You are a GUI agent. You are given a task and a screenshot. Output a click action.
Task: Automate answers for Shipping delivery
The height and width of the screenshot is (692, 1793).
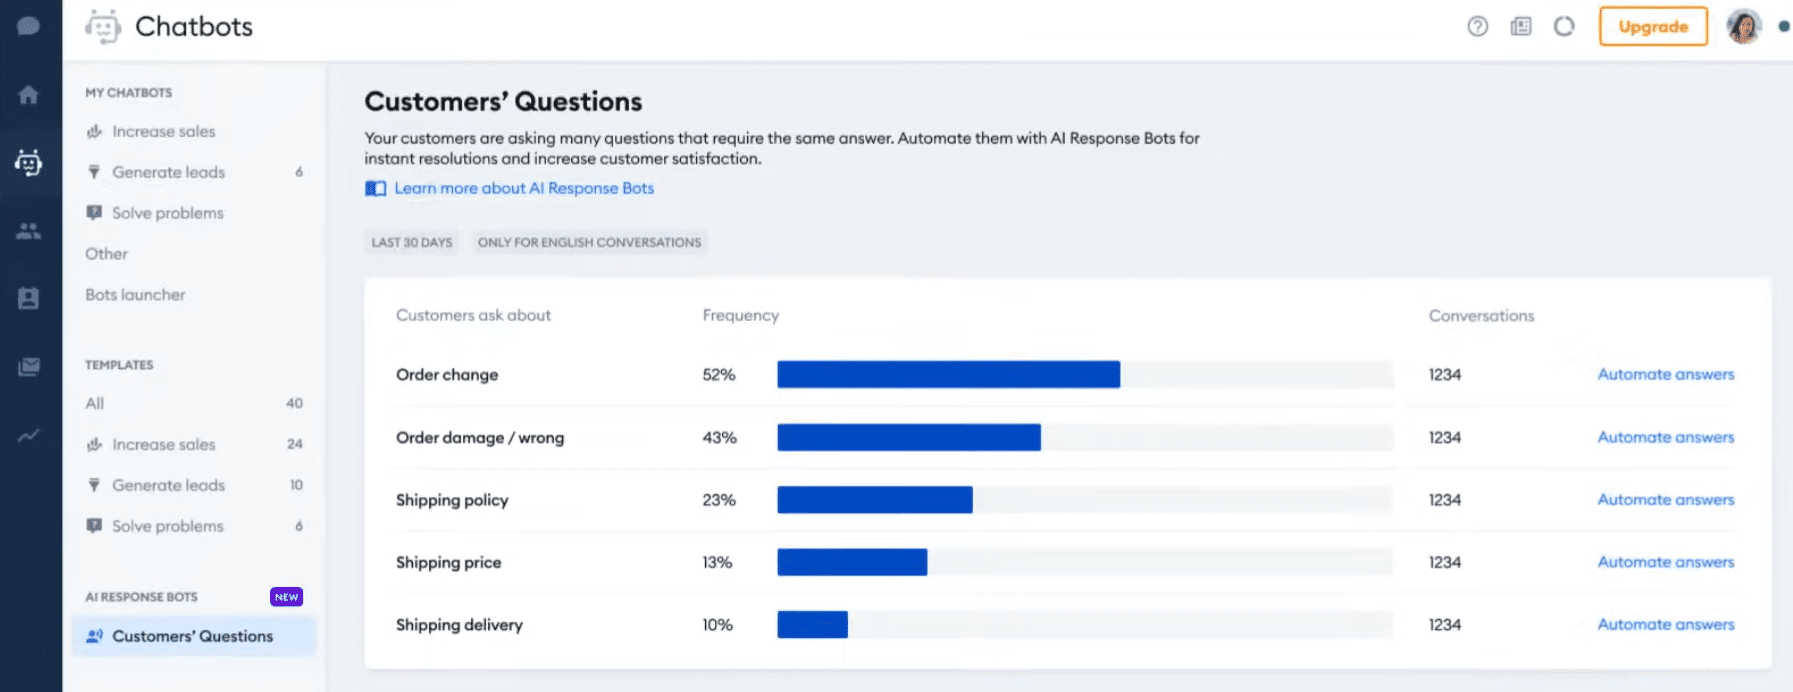pos(1665,624)
